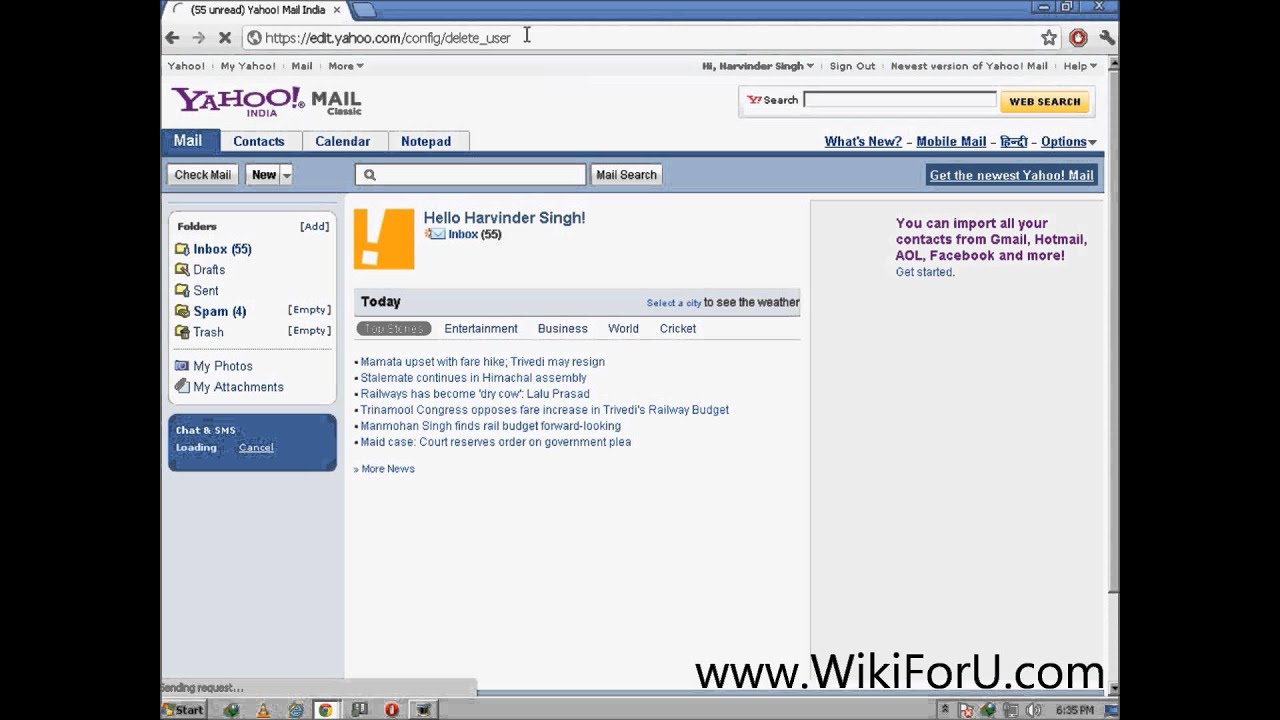The height and width of the screenshot is (720, 1280).
Task: Open the Calendar tab
Action: 343,141
